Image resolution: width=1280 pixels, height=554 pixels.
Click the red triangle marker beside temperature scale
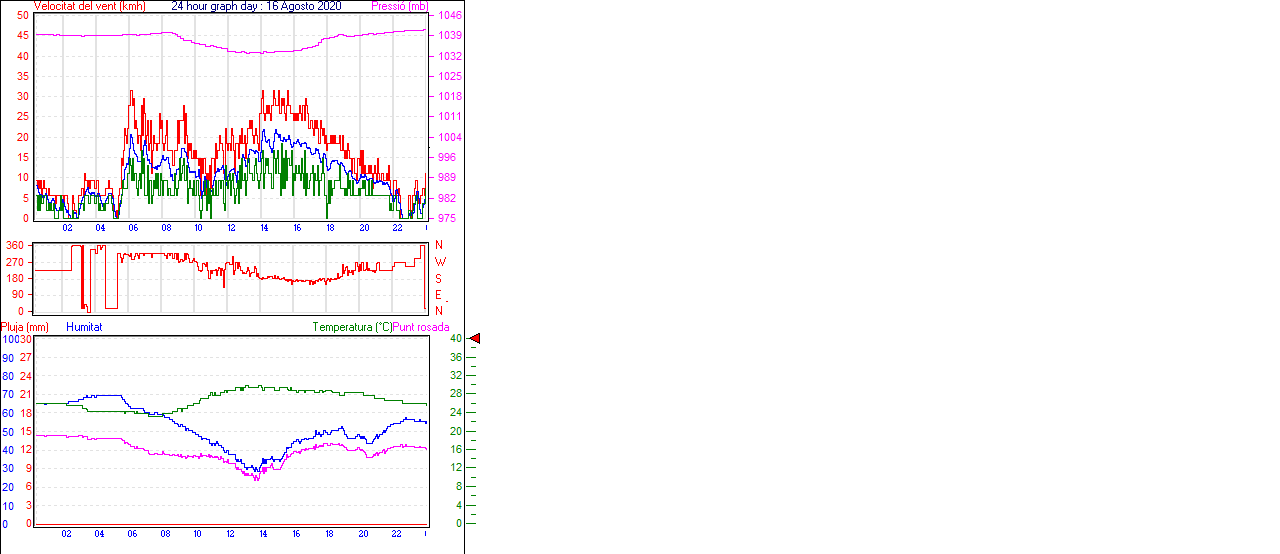coord(475,339)
